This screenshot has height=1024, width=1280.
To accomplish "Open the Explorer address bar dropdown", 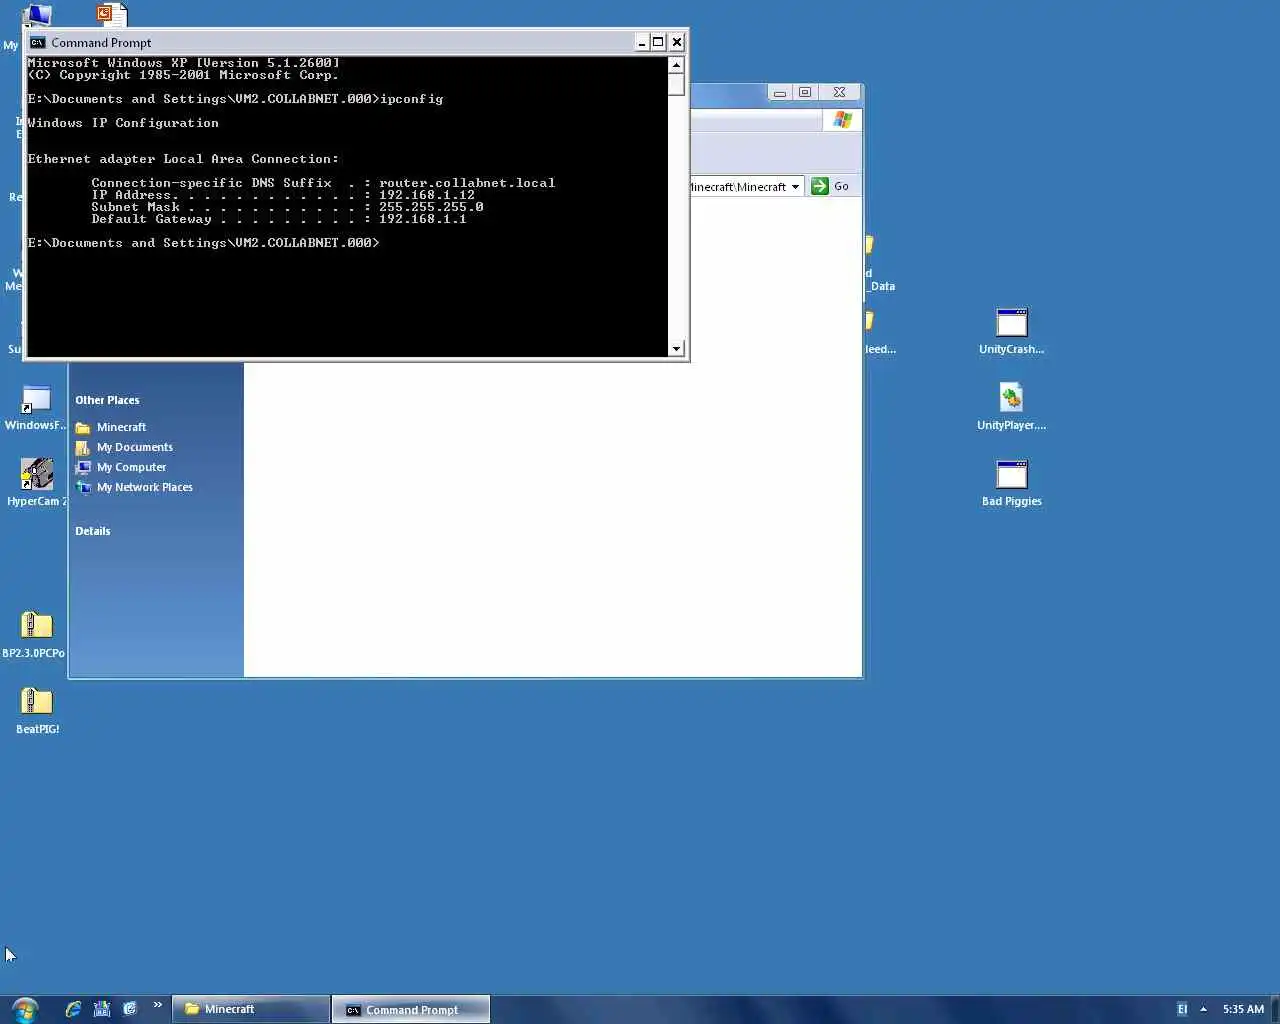I will pyautogui.click(x=795, y=187).
